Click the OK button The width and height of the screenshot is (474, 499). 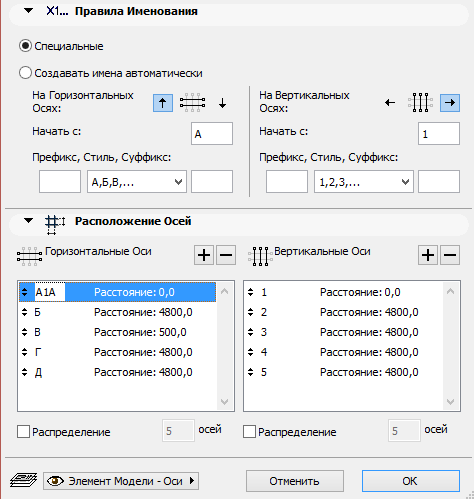(411, 481)
